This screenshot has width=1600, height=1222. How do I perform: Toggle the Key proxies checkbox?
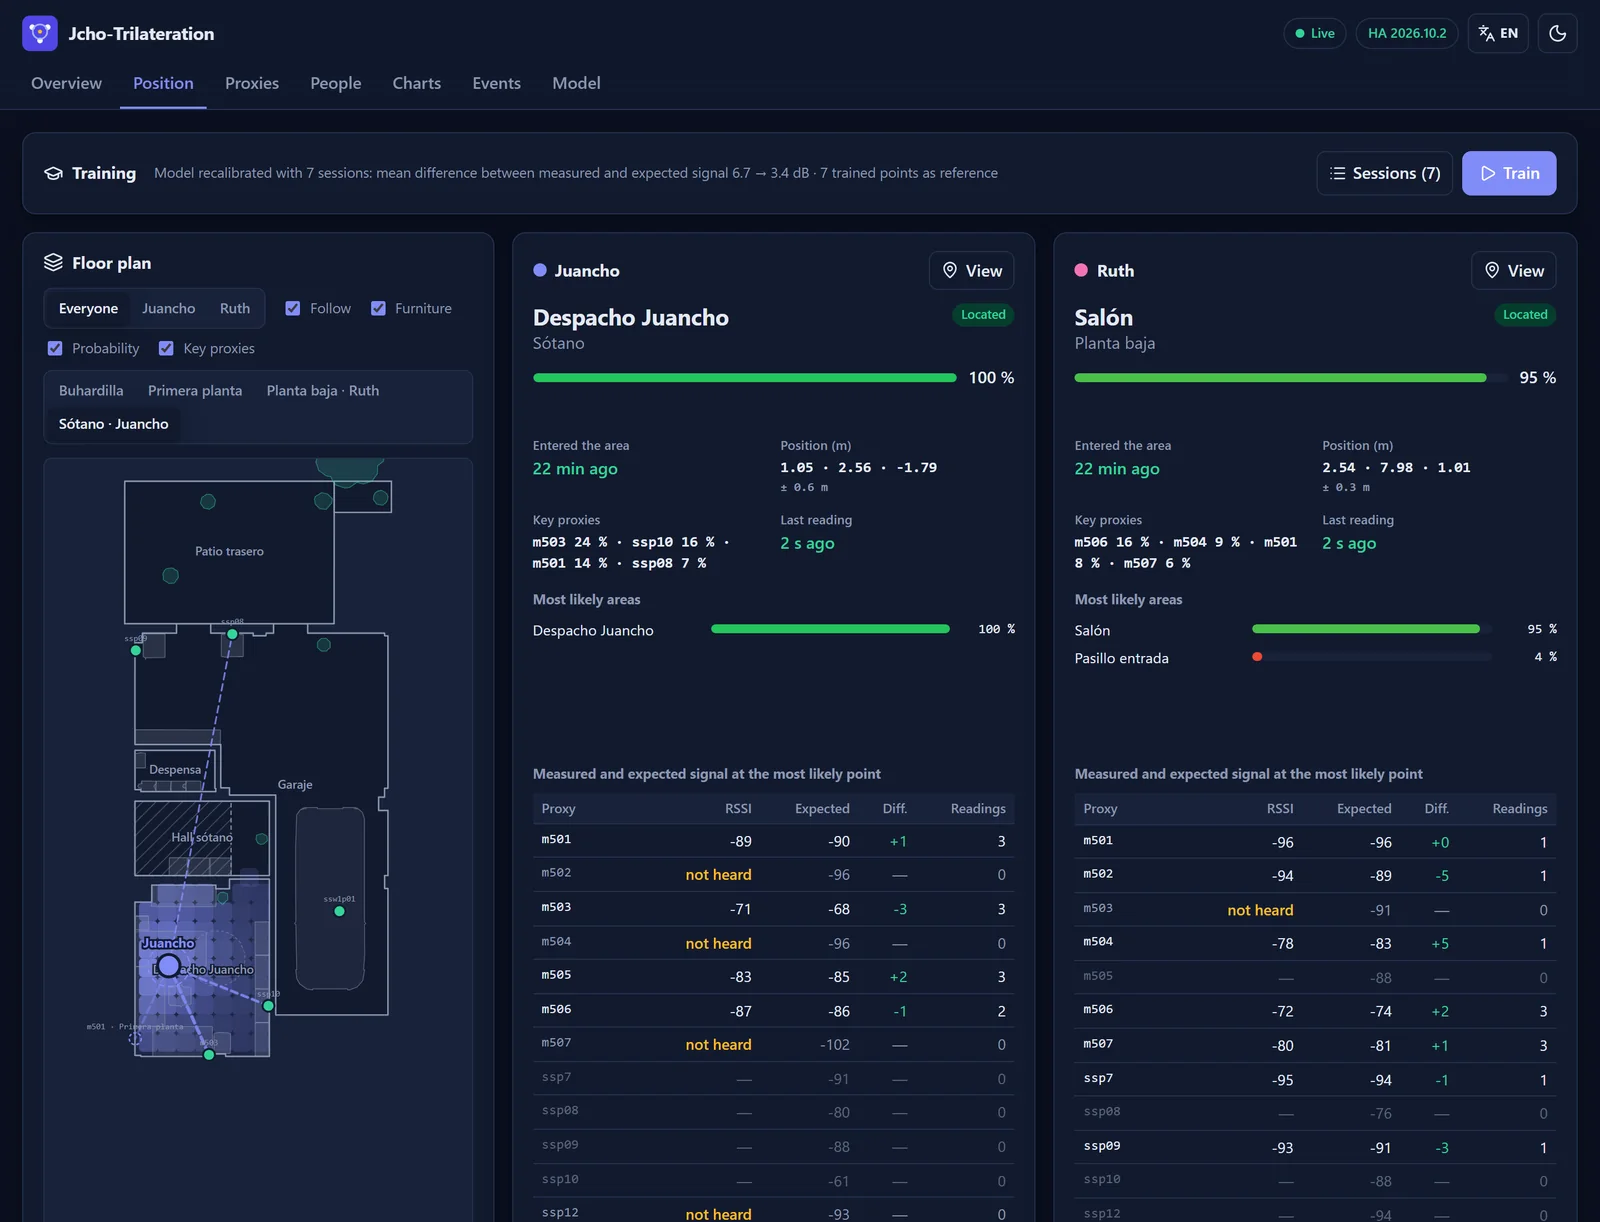click(x=167, y=348)
